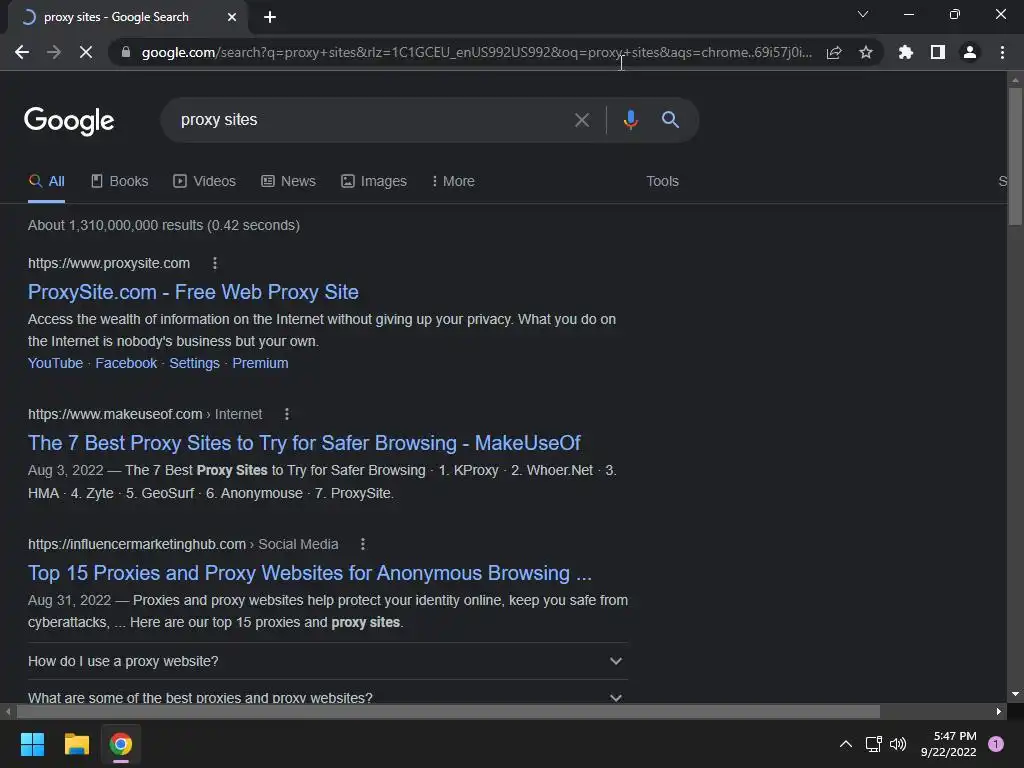Share this page icon in address bar
The image size is (1024, 768).
tap(834, 52)
